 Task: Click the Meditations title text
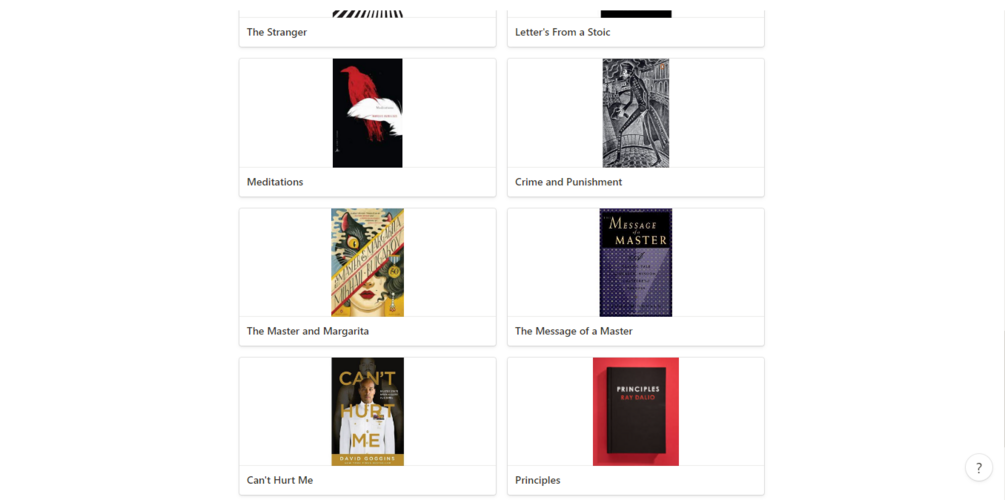(x=275, y=182)
